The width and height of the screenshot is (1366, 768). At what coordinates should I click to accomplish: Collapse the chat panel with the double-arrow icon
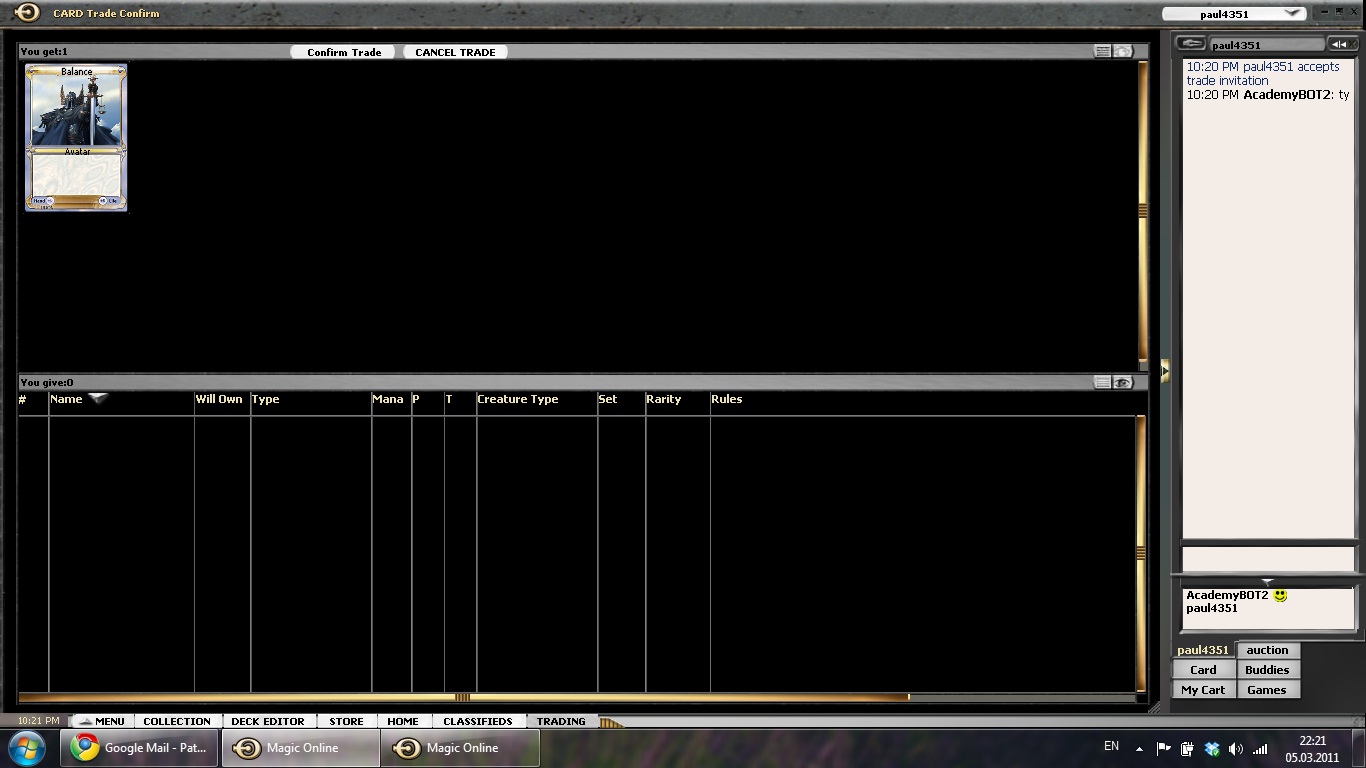coord(1340,44)
